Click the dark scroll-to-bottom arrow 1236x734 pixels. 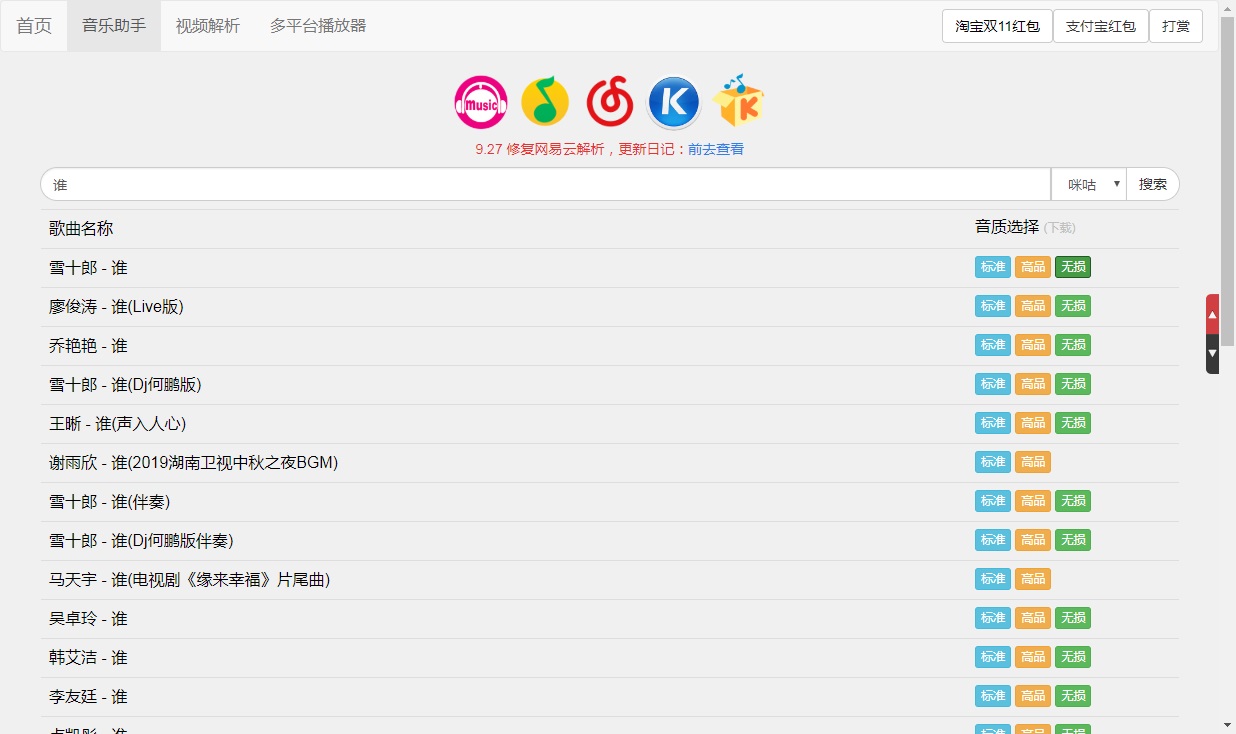(1212, 353)
